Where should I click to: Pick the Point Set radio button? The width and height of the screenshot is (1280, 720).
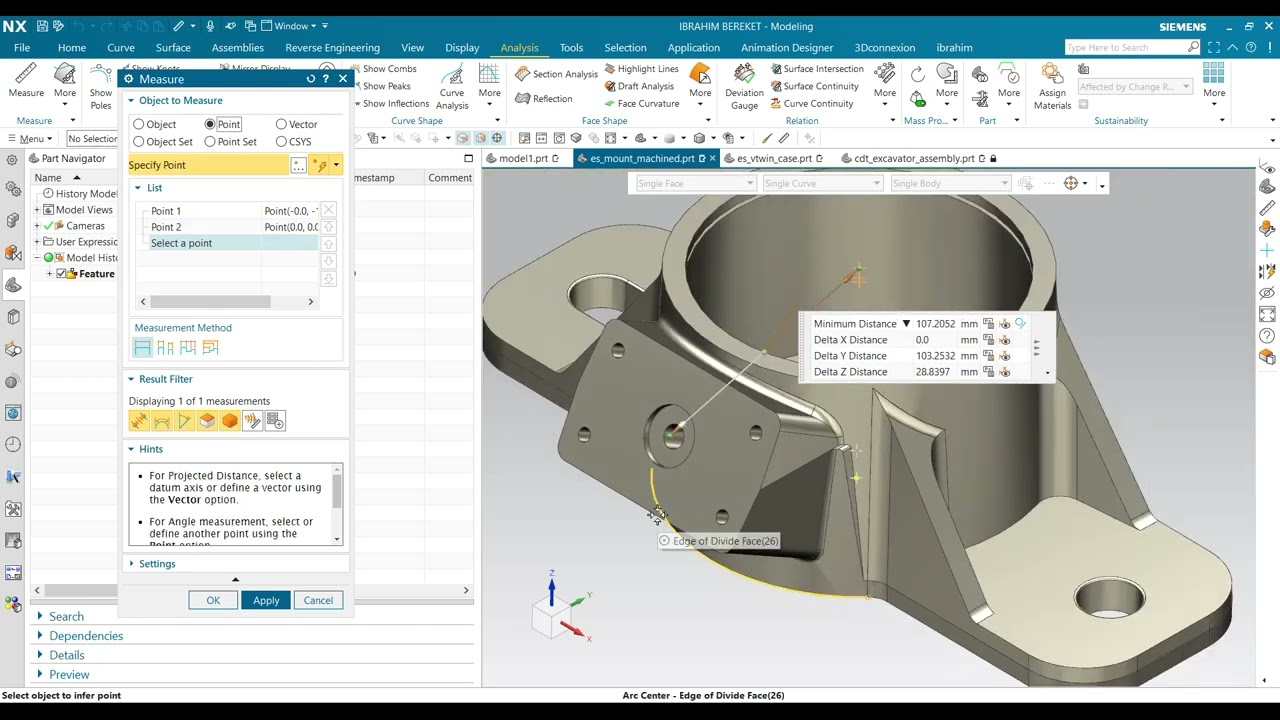[210, 142]
